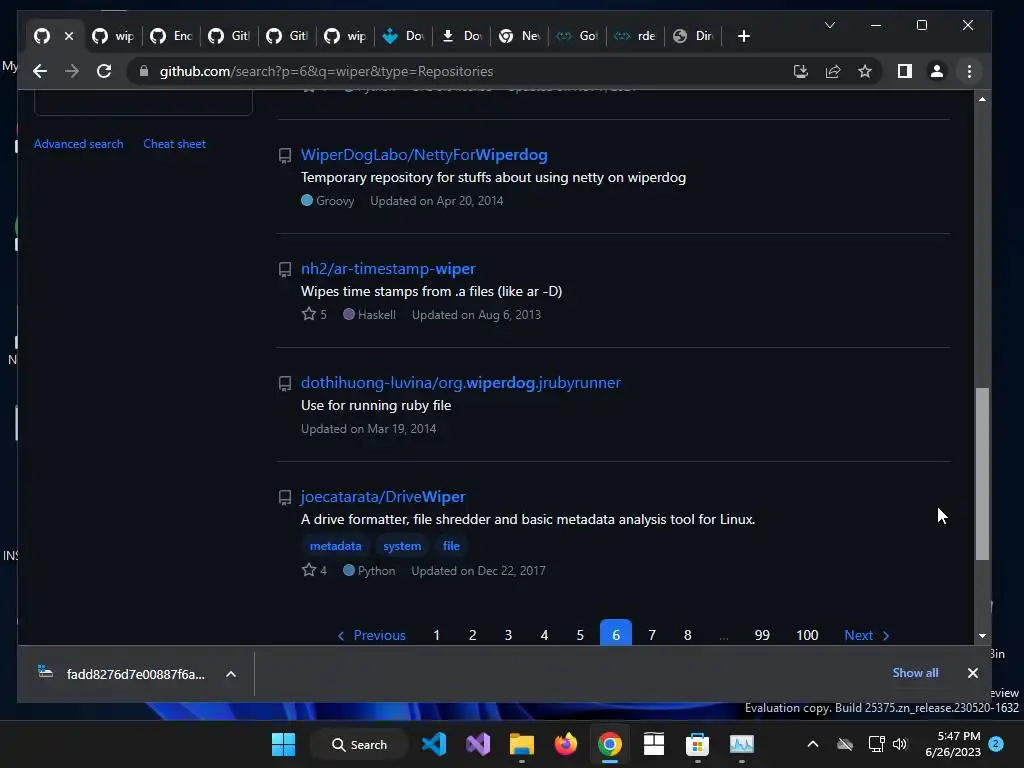
Task: Open a new browser tab
Action: [744, 36]
